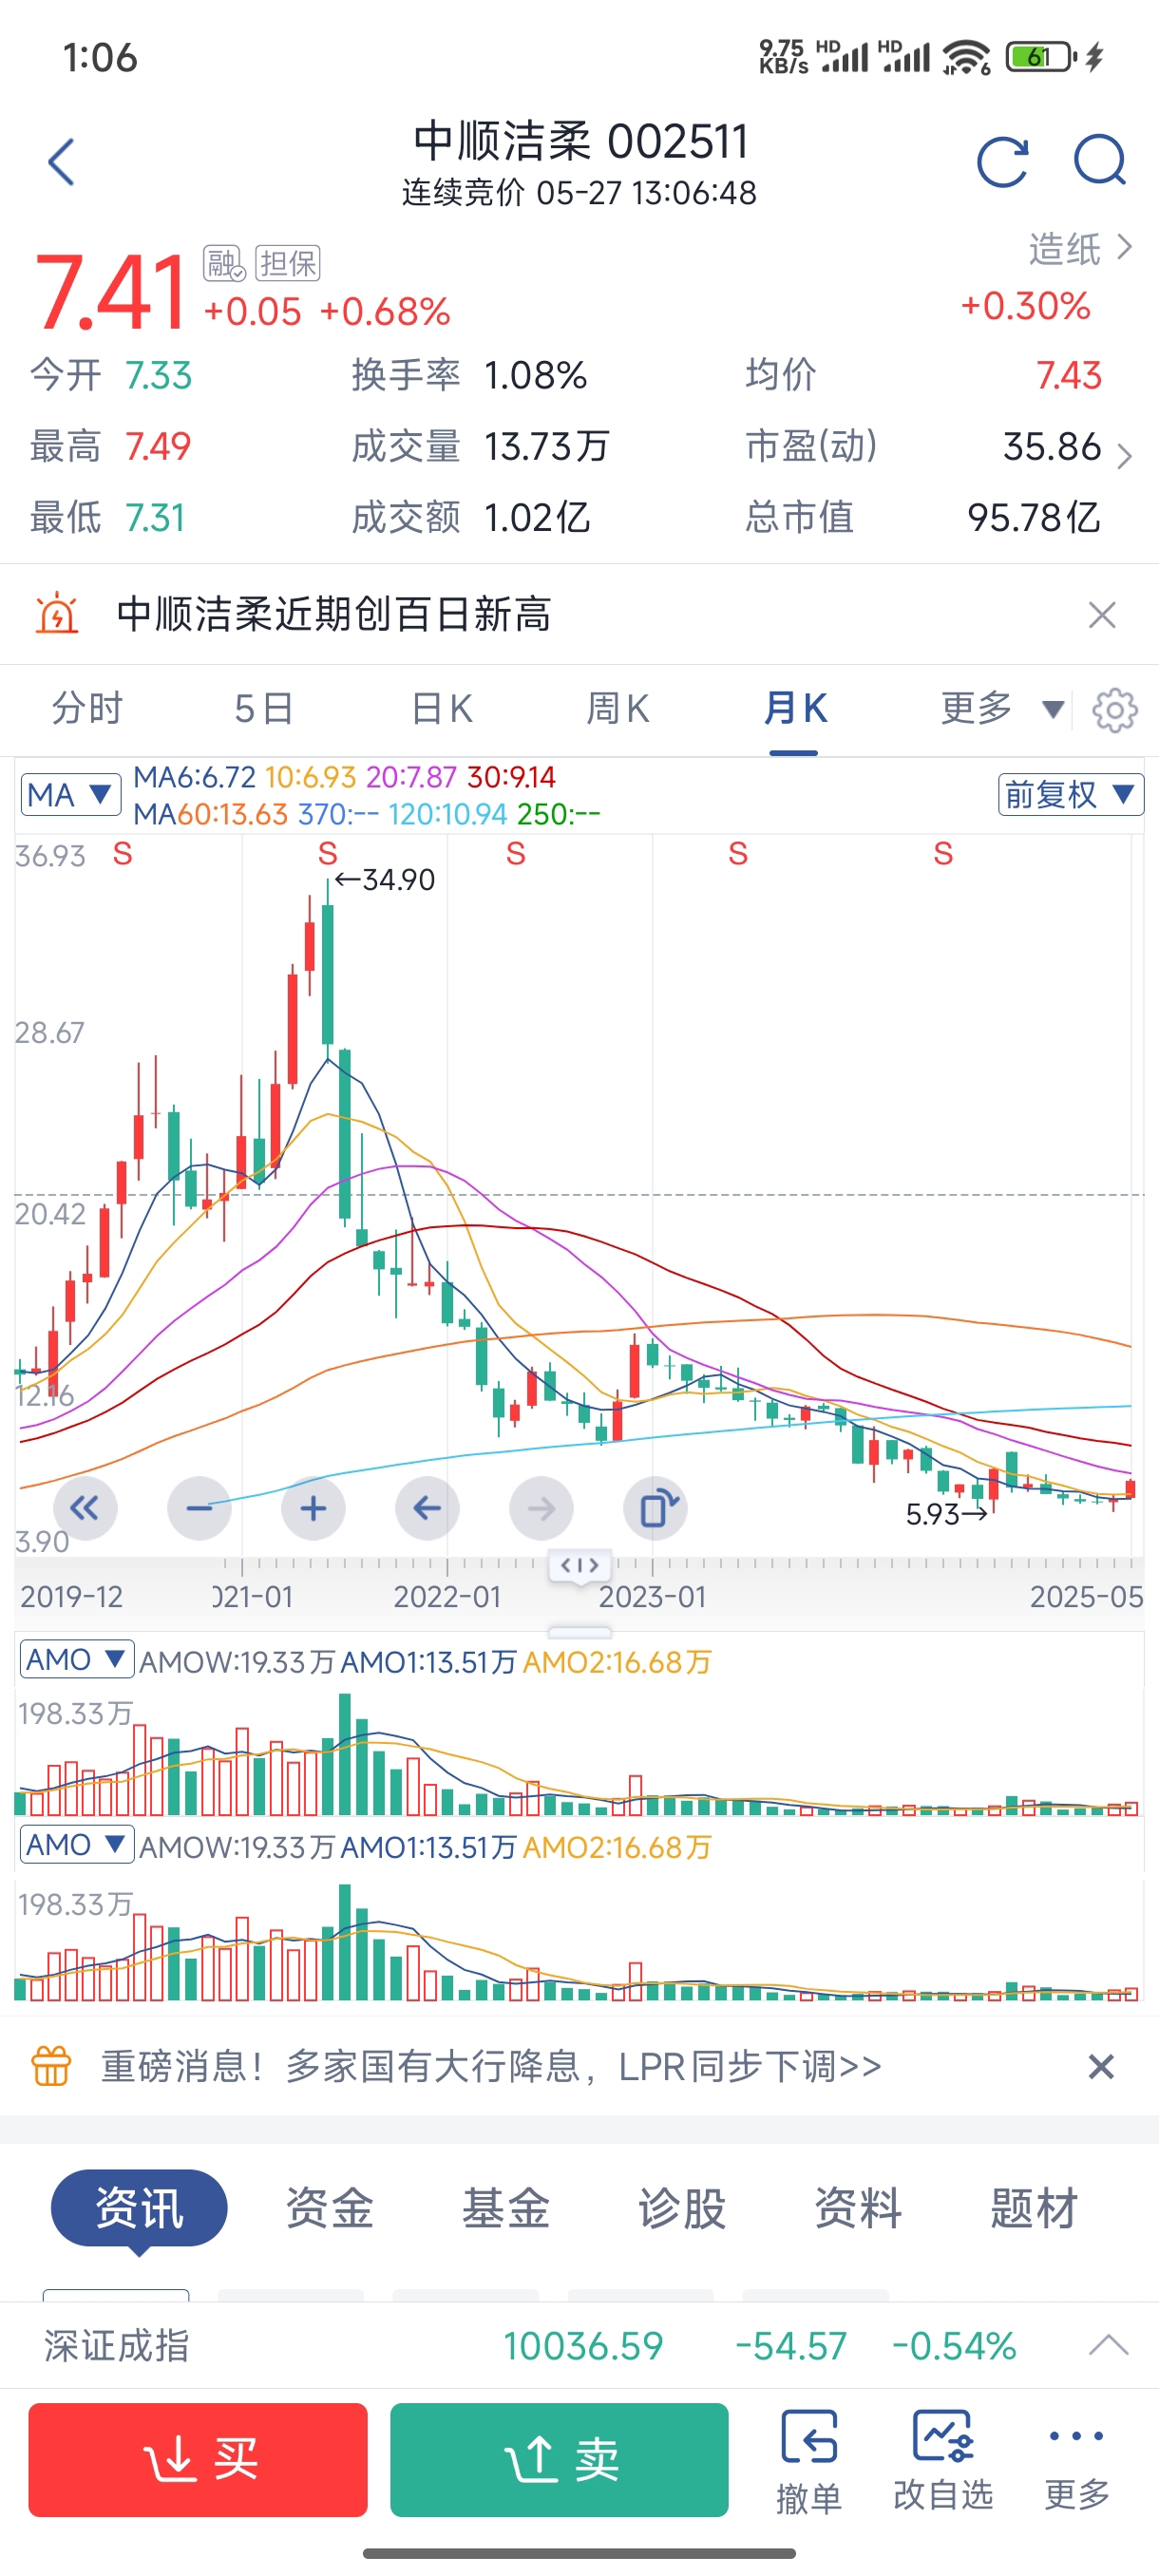Image resolution: width=1159 pixels, height=2576 pixels.
Task: Open the 题材 themes tab
Action: tap(1033, 2207)
